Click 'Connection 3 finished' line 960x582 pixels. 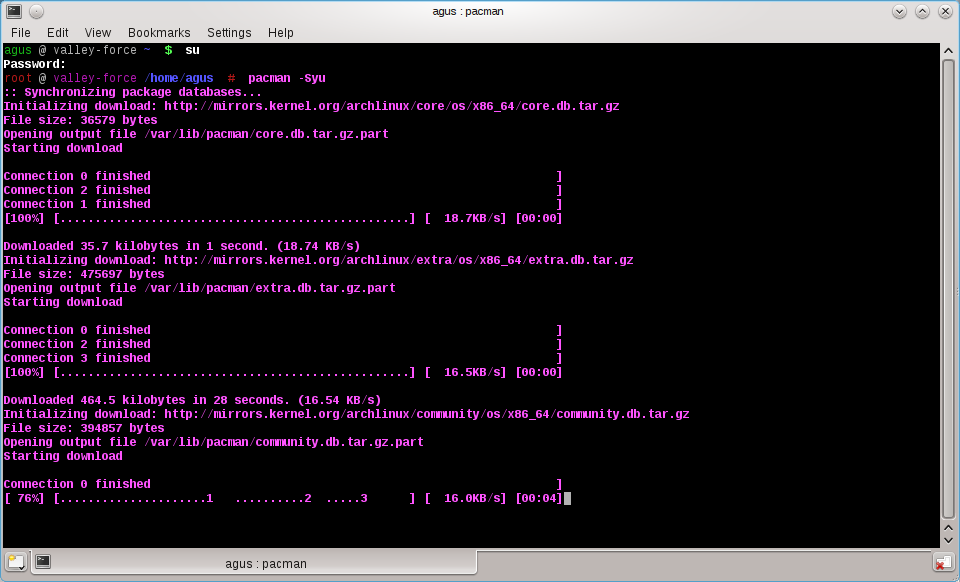(x=77, y=358)
